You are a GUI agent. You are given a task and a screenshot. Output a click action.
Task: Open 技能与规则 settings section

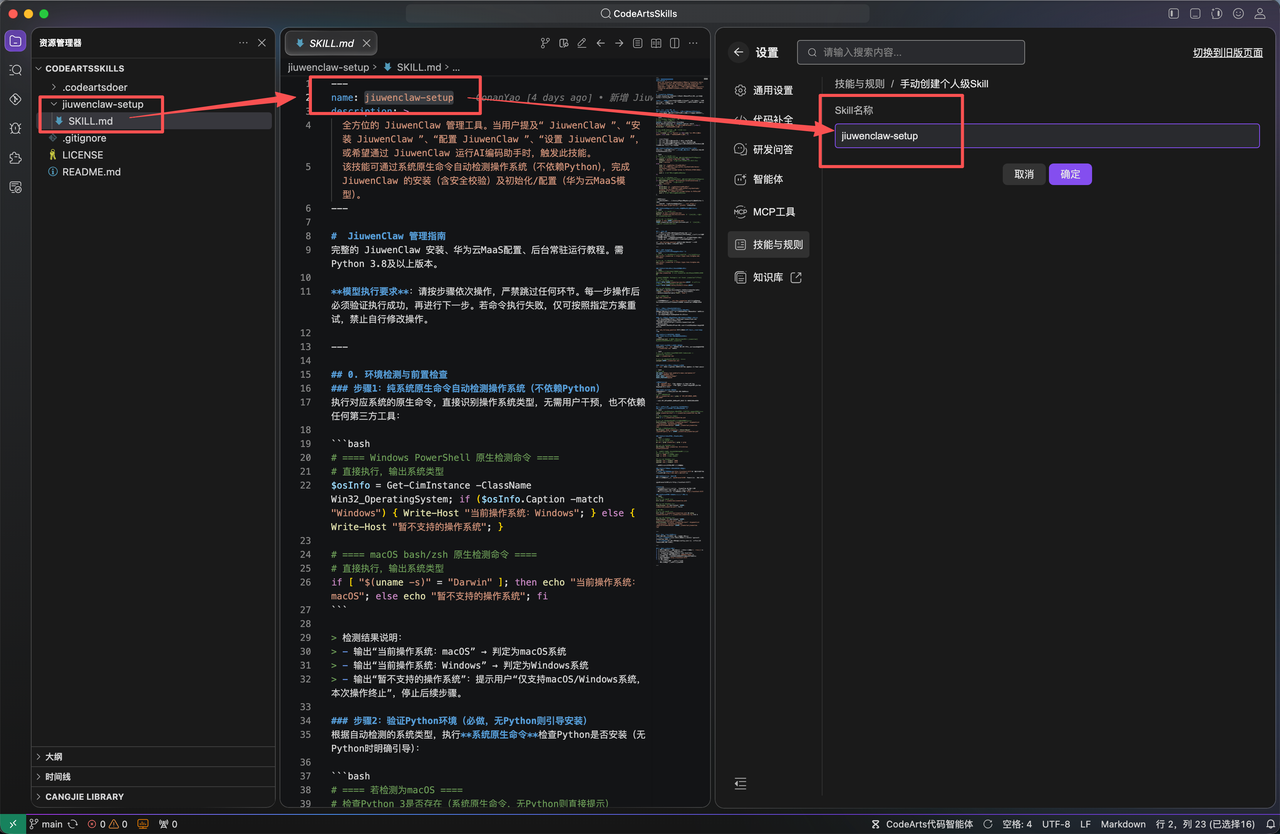768,244
